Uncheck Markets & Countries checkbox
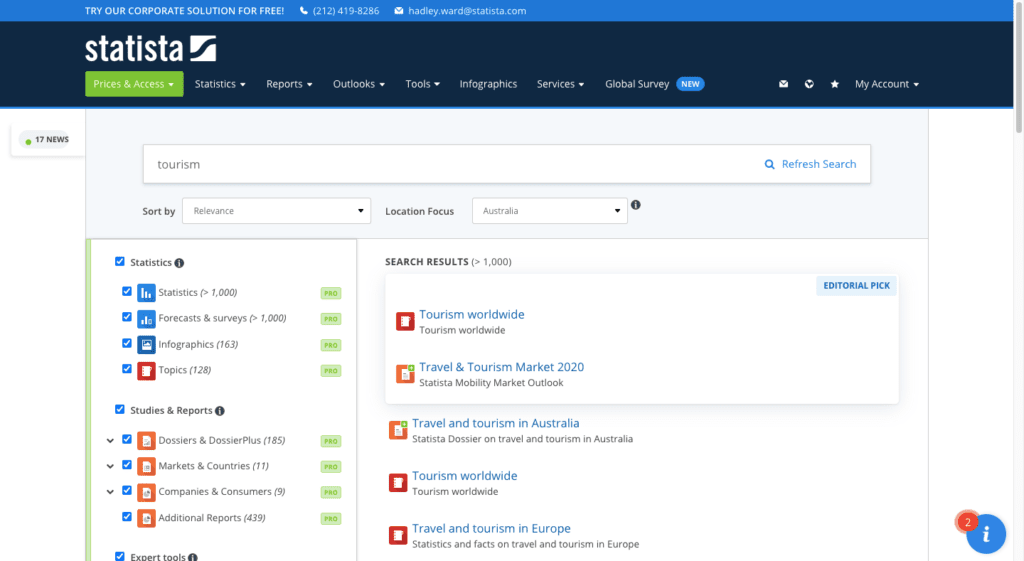This screenshot has width=1024, height=561. [x=127, y=465]
